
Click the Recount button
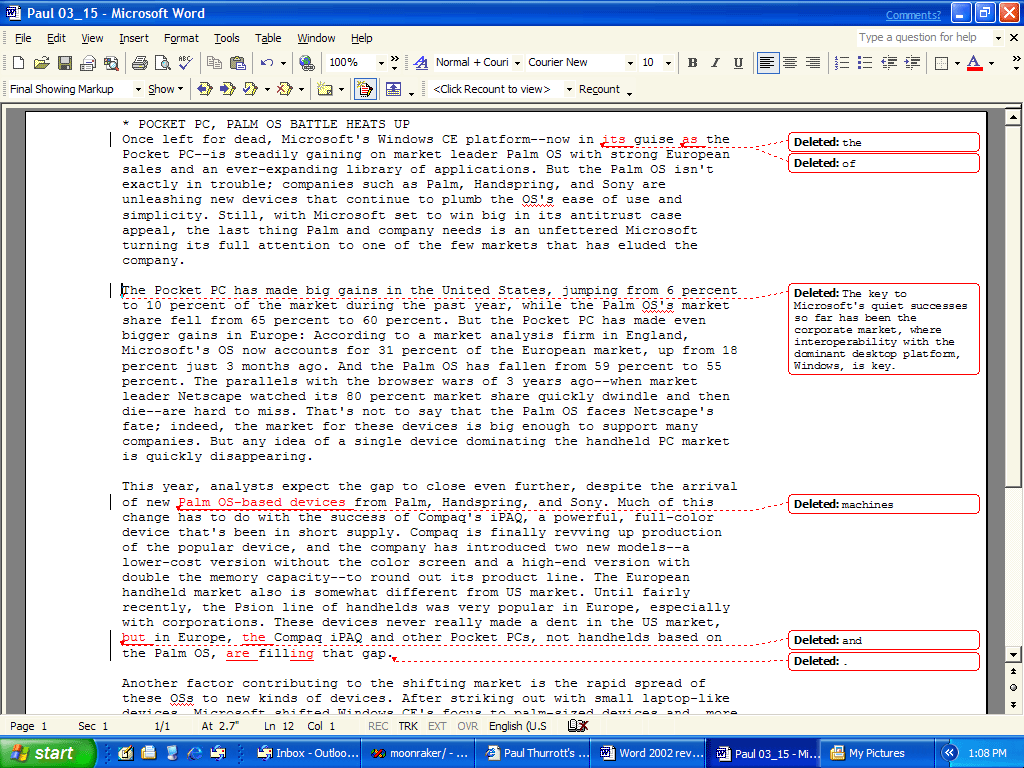(599, 89)
